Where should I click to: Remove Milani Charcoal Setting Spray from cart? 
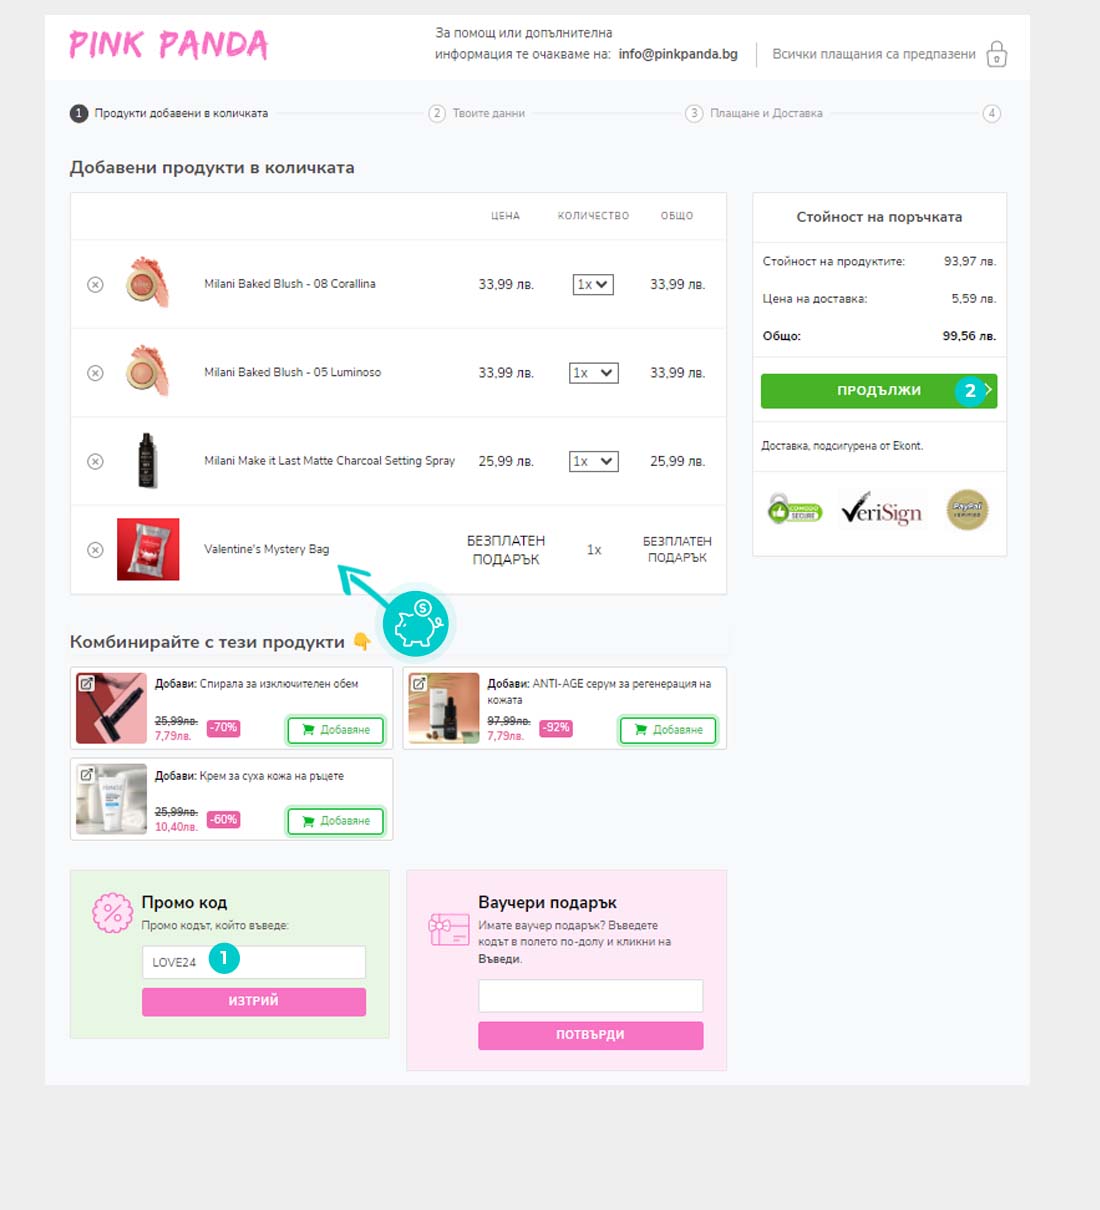tap(95, 461)
